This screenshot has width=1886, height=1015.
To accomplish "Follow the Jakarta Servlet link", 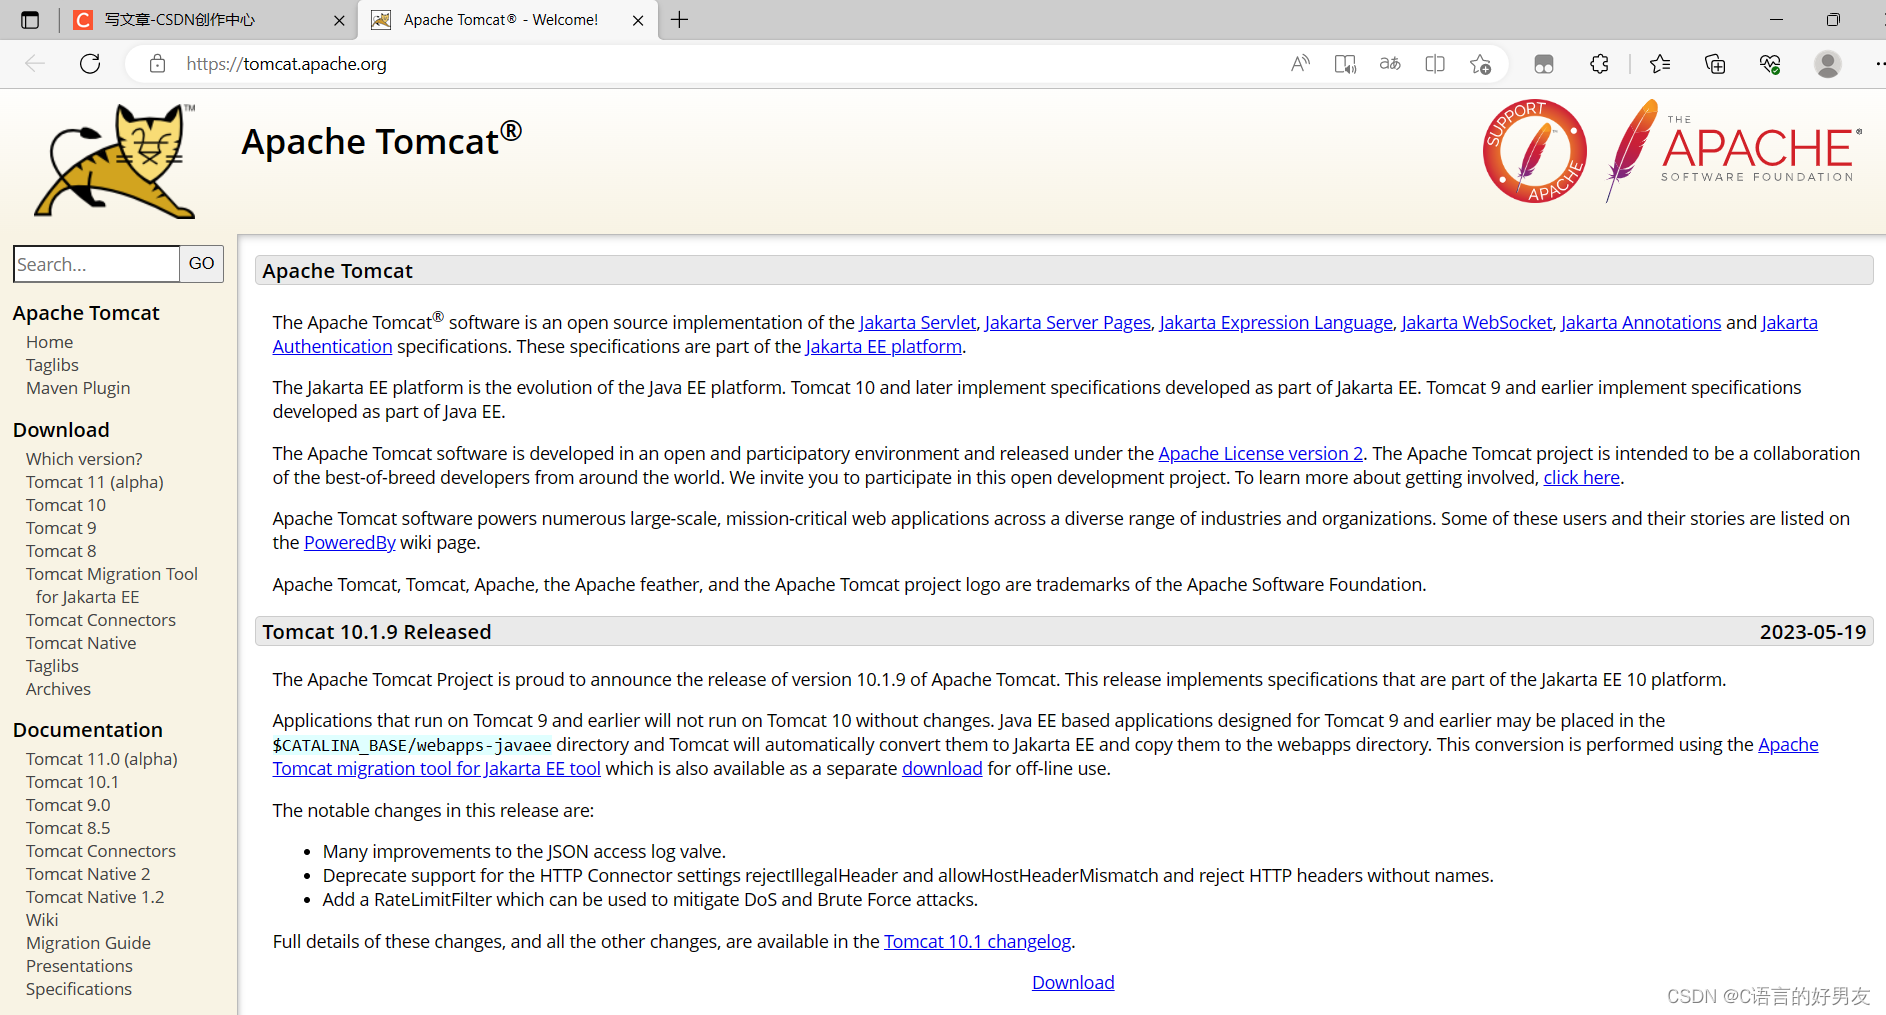I will pos(917,322).
